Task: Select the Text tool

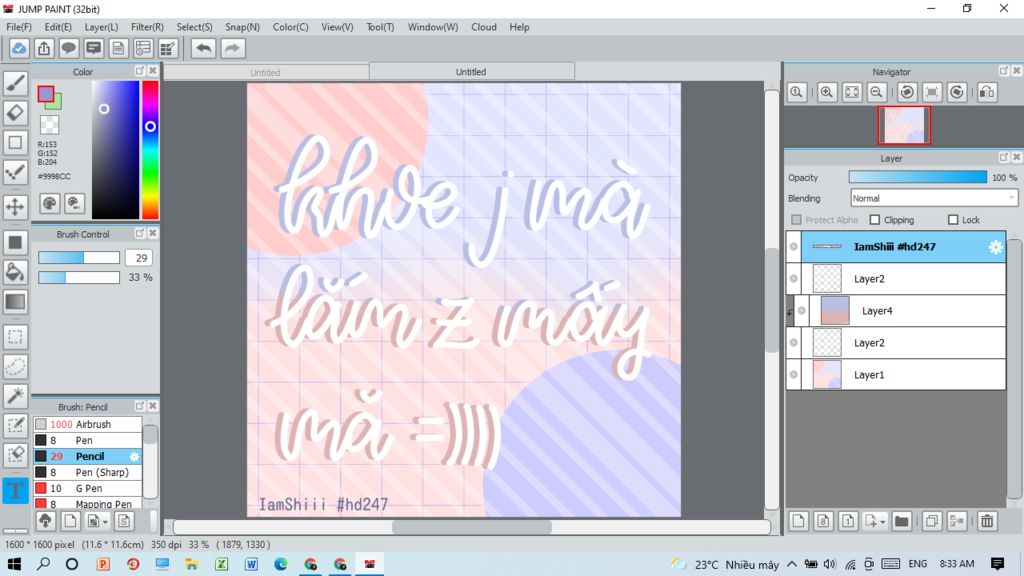Action: (15, 490)
